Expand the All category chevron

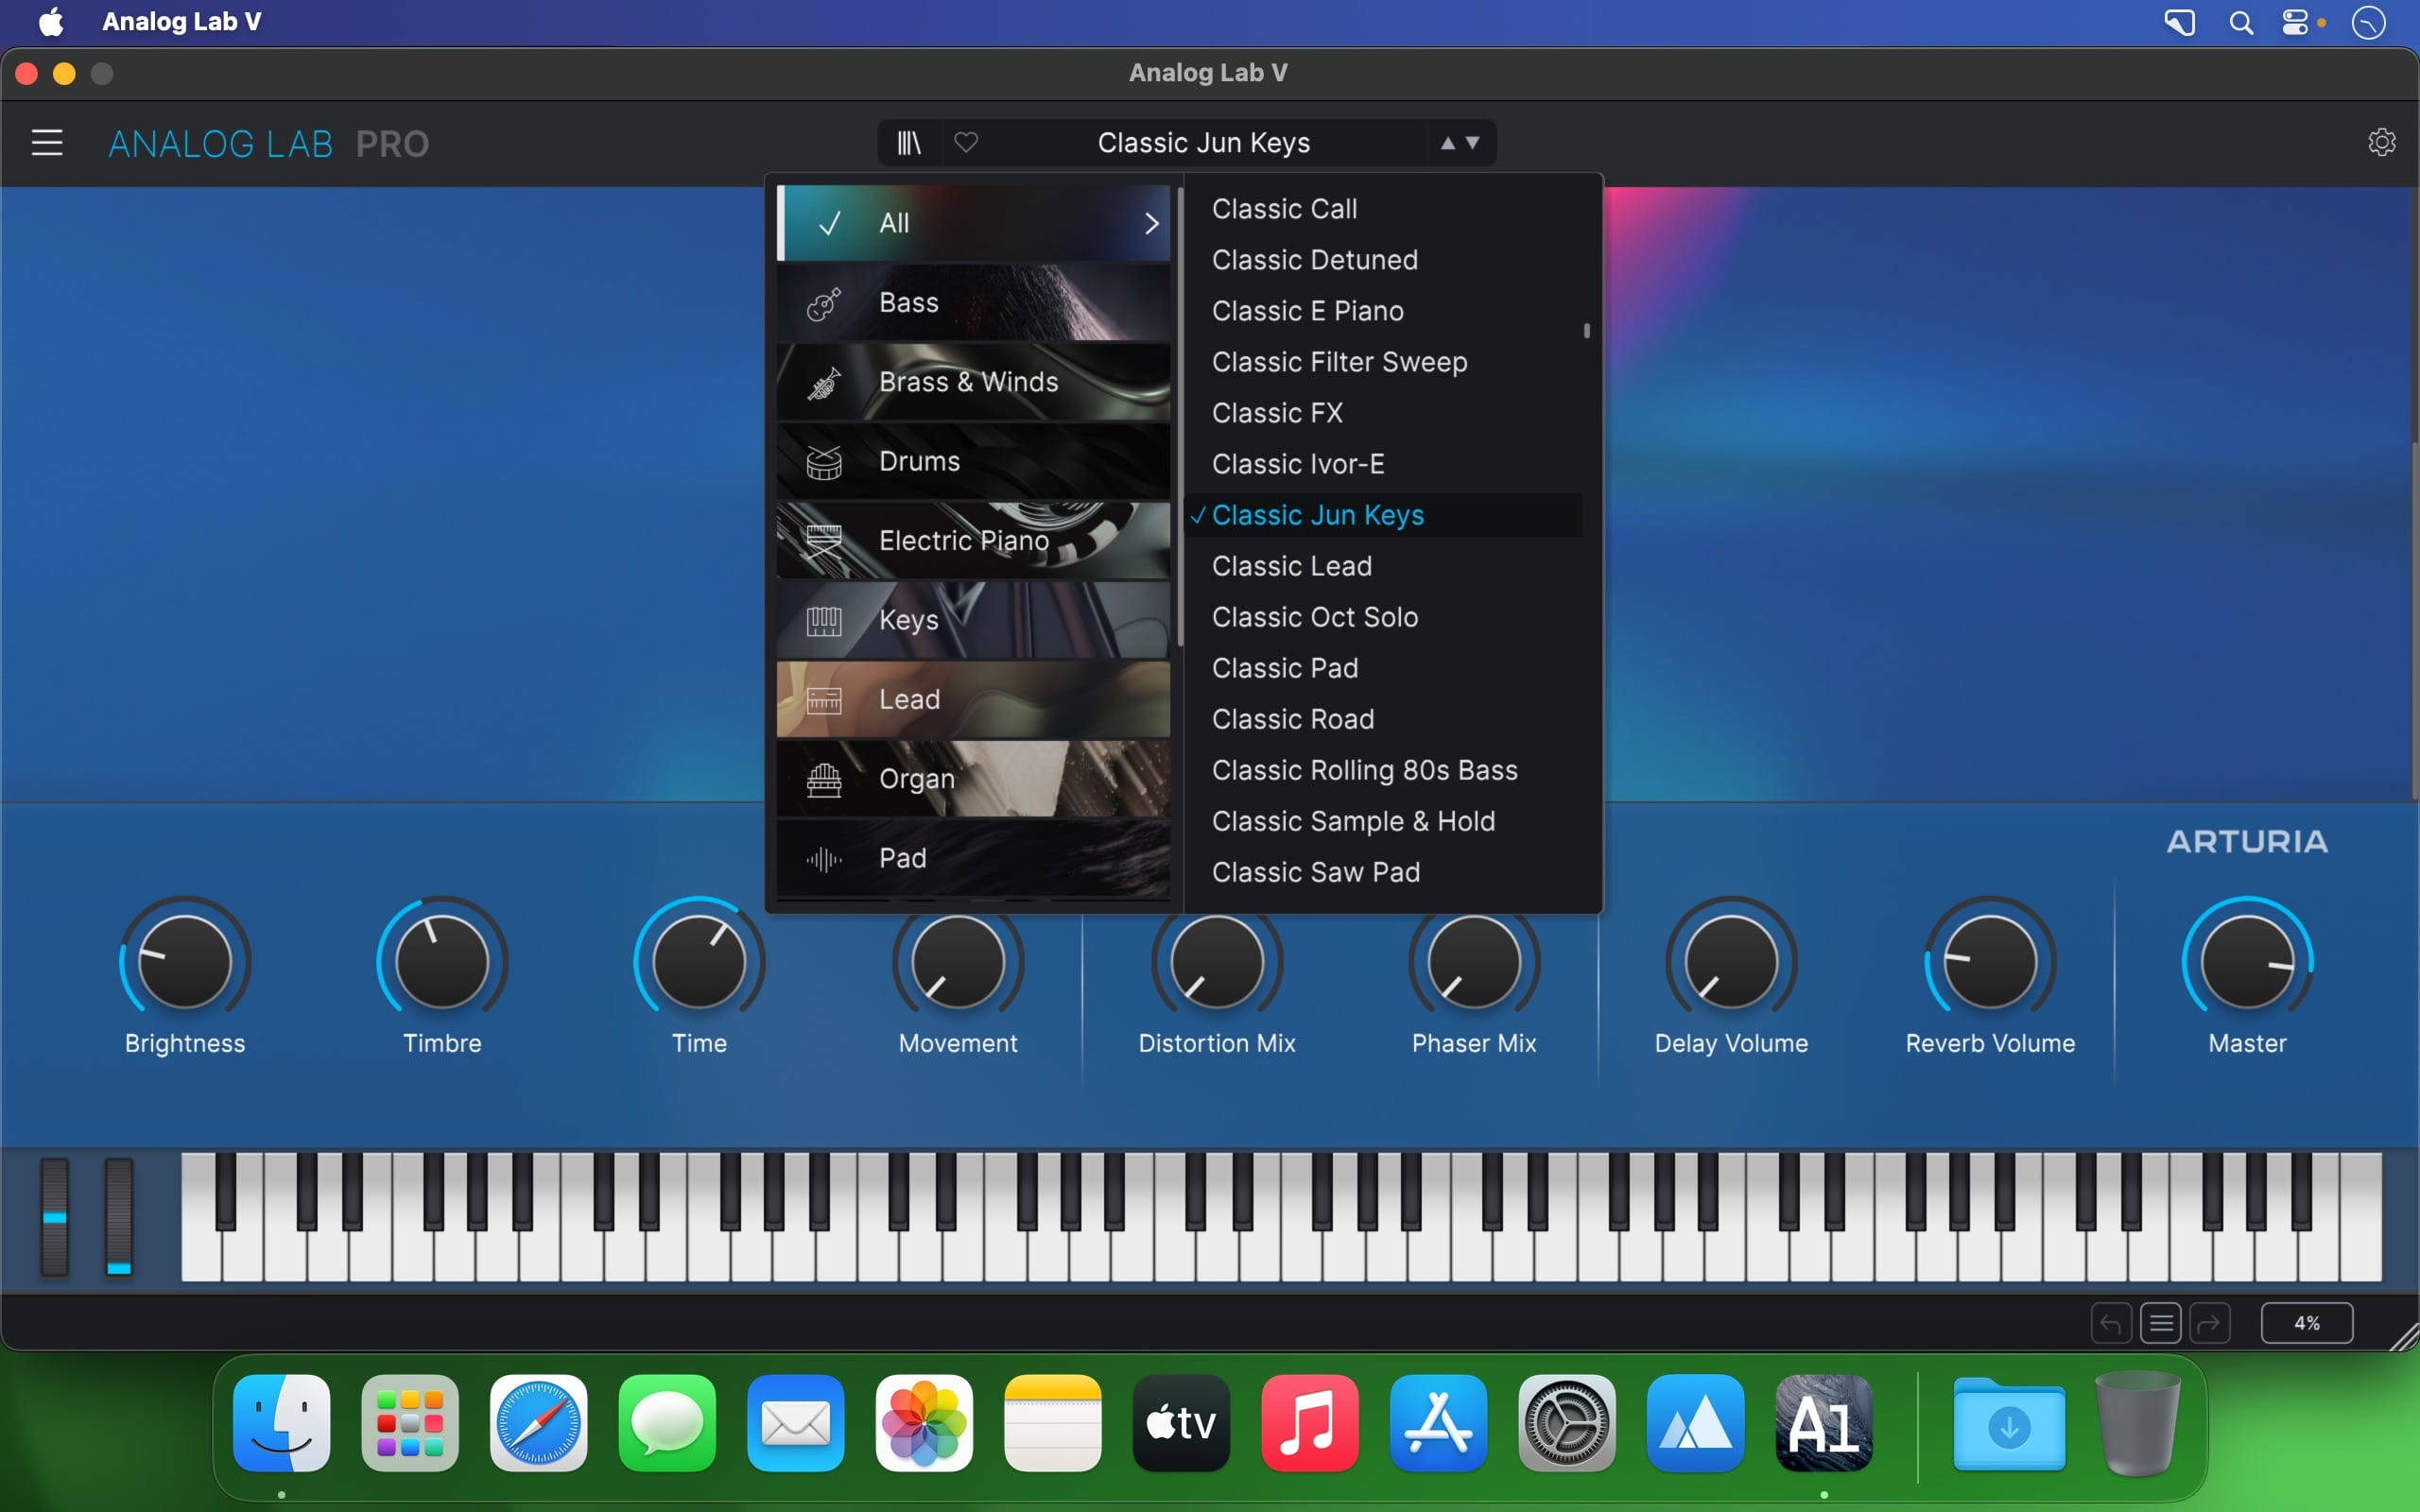pyautogui.click(x=1151, y=223)
